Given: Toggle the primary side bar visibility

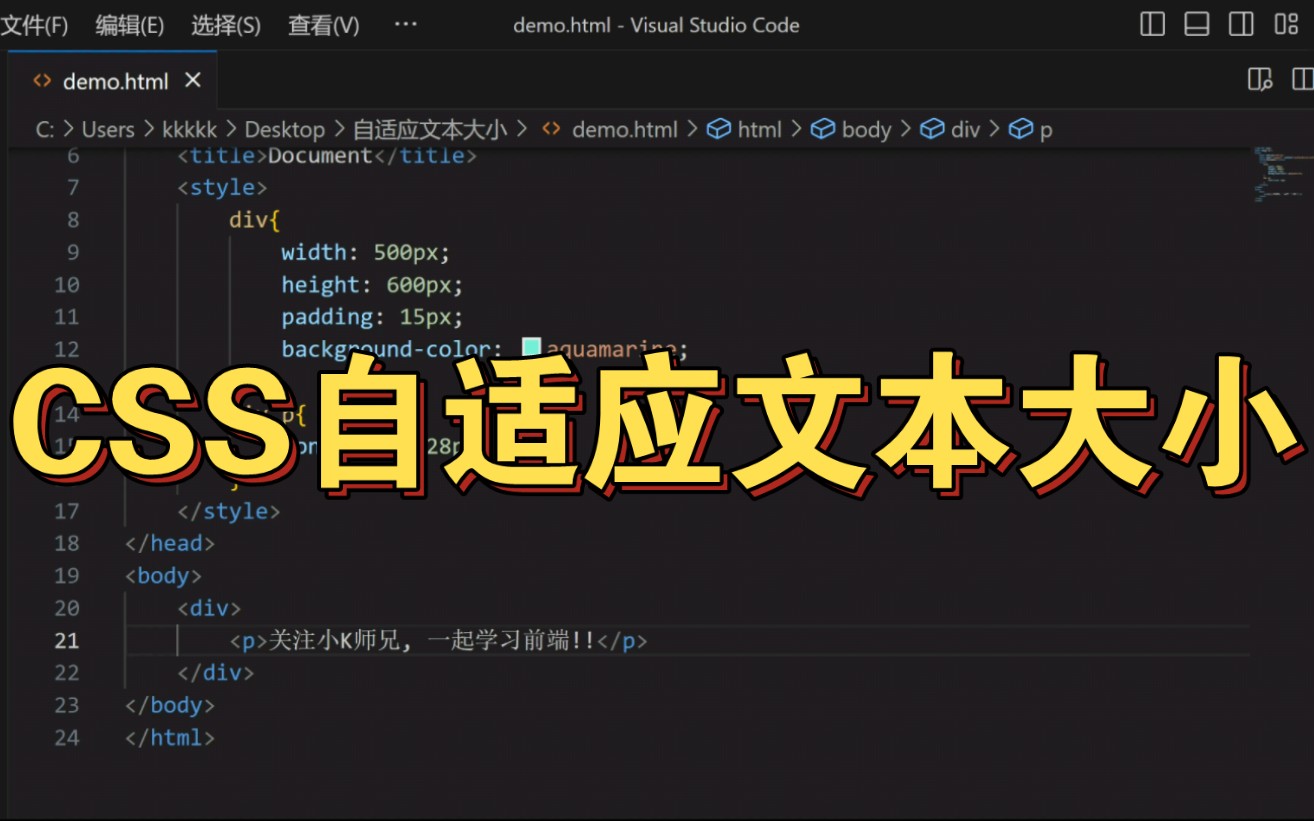Looking at the screenshot, I should pos(1152,24).
